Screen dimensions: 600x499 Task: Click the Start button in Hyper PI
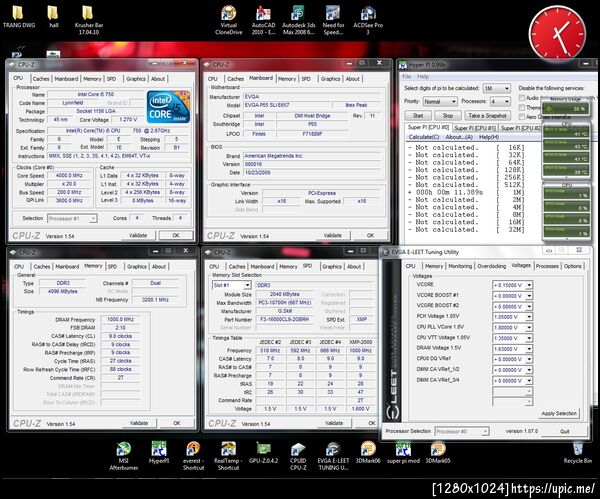coord(418,115)
